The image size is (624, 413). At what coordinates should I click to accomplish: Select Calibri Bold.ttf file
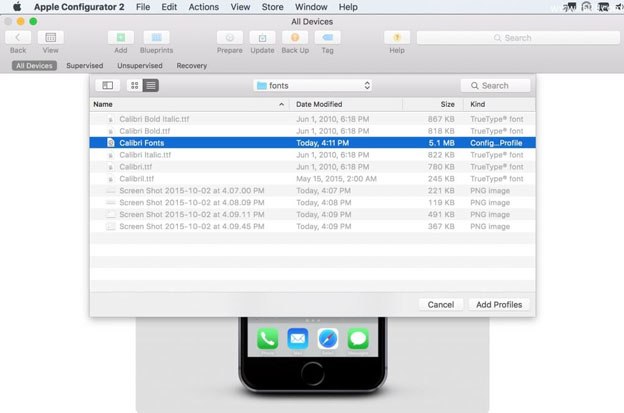(x=312, y=131)
